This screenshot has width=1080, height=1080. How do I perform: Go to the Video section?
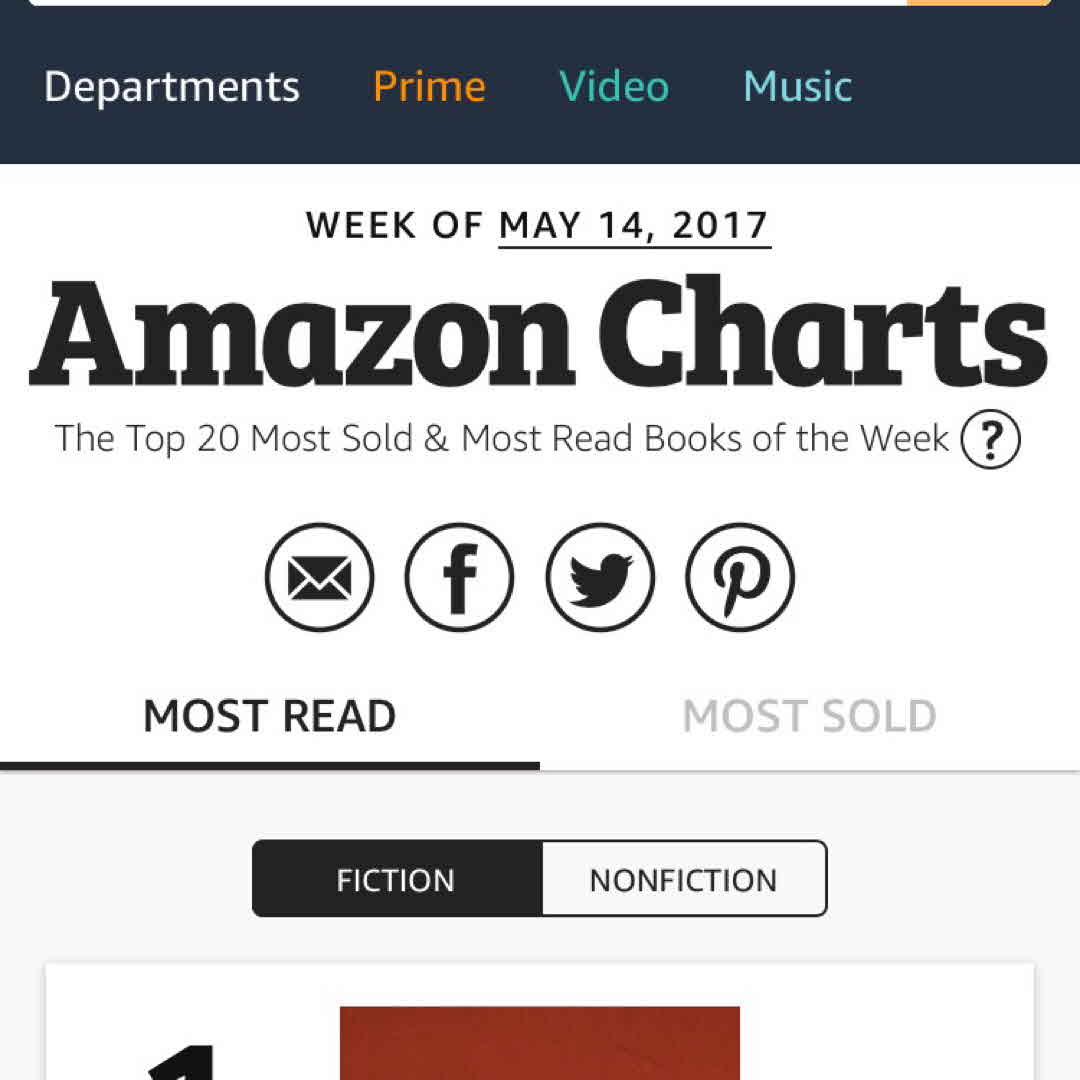(x=614, y=87)
